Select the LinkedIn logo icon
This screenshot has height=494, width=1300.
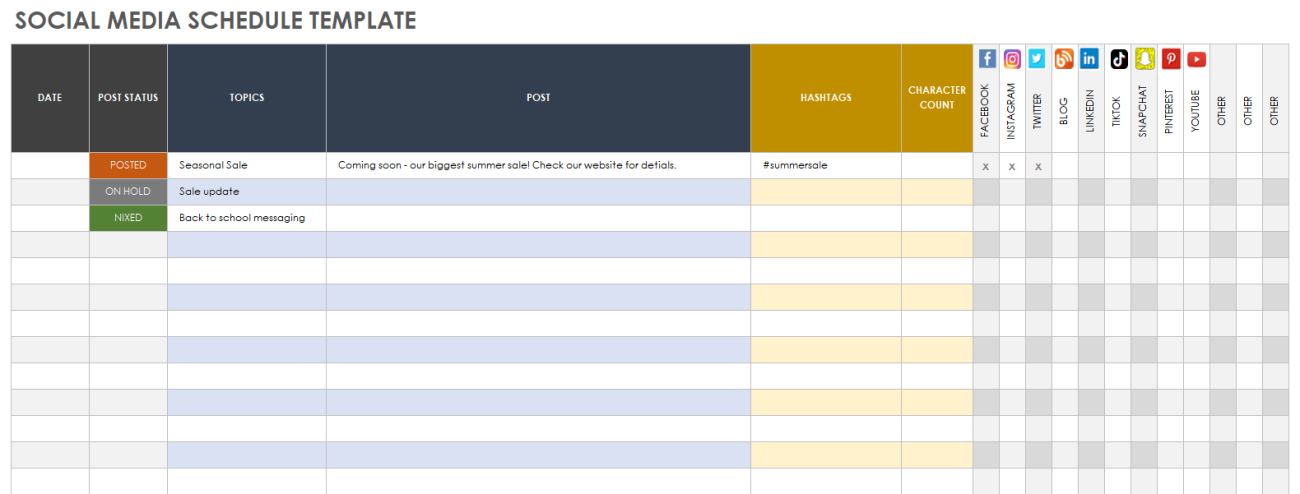1090,59
